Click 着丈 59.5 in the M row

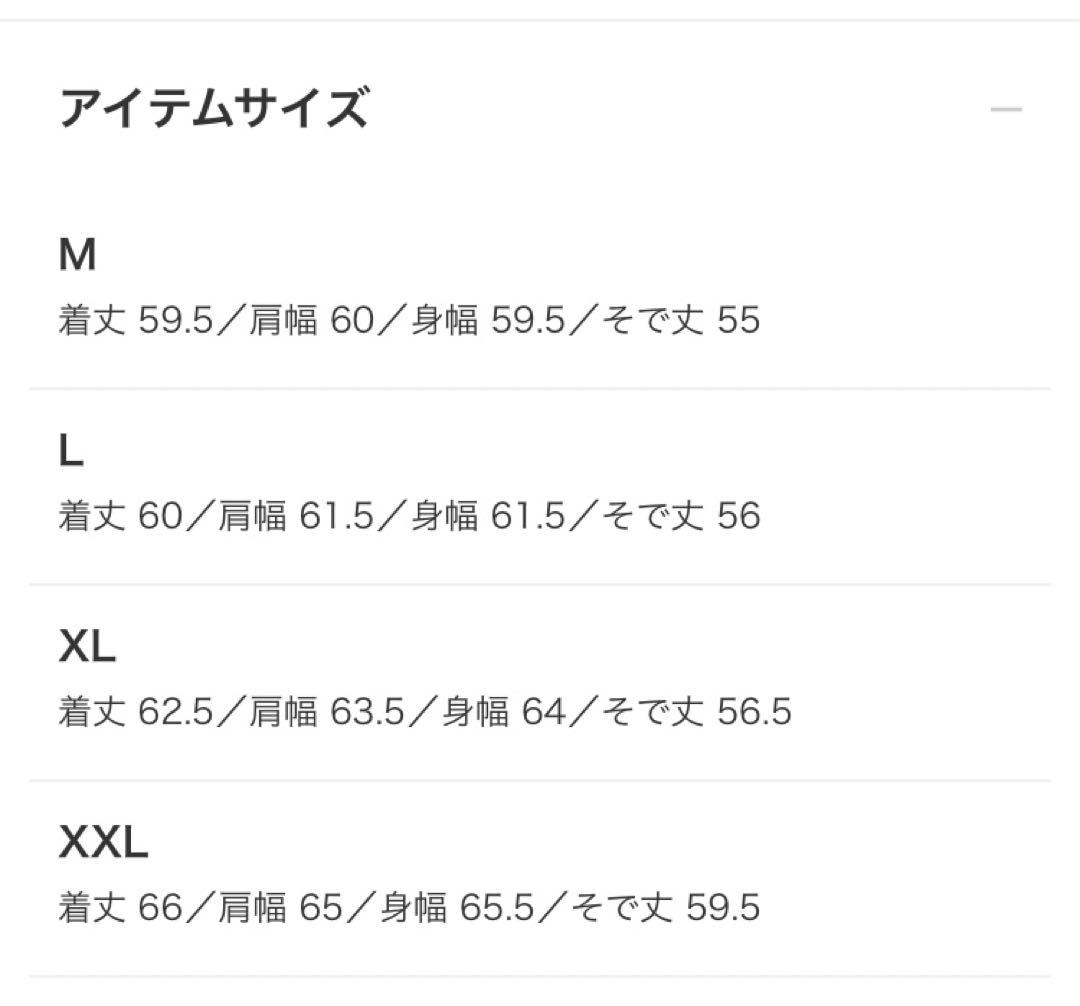(x=136, y=321)
